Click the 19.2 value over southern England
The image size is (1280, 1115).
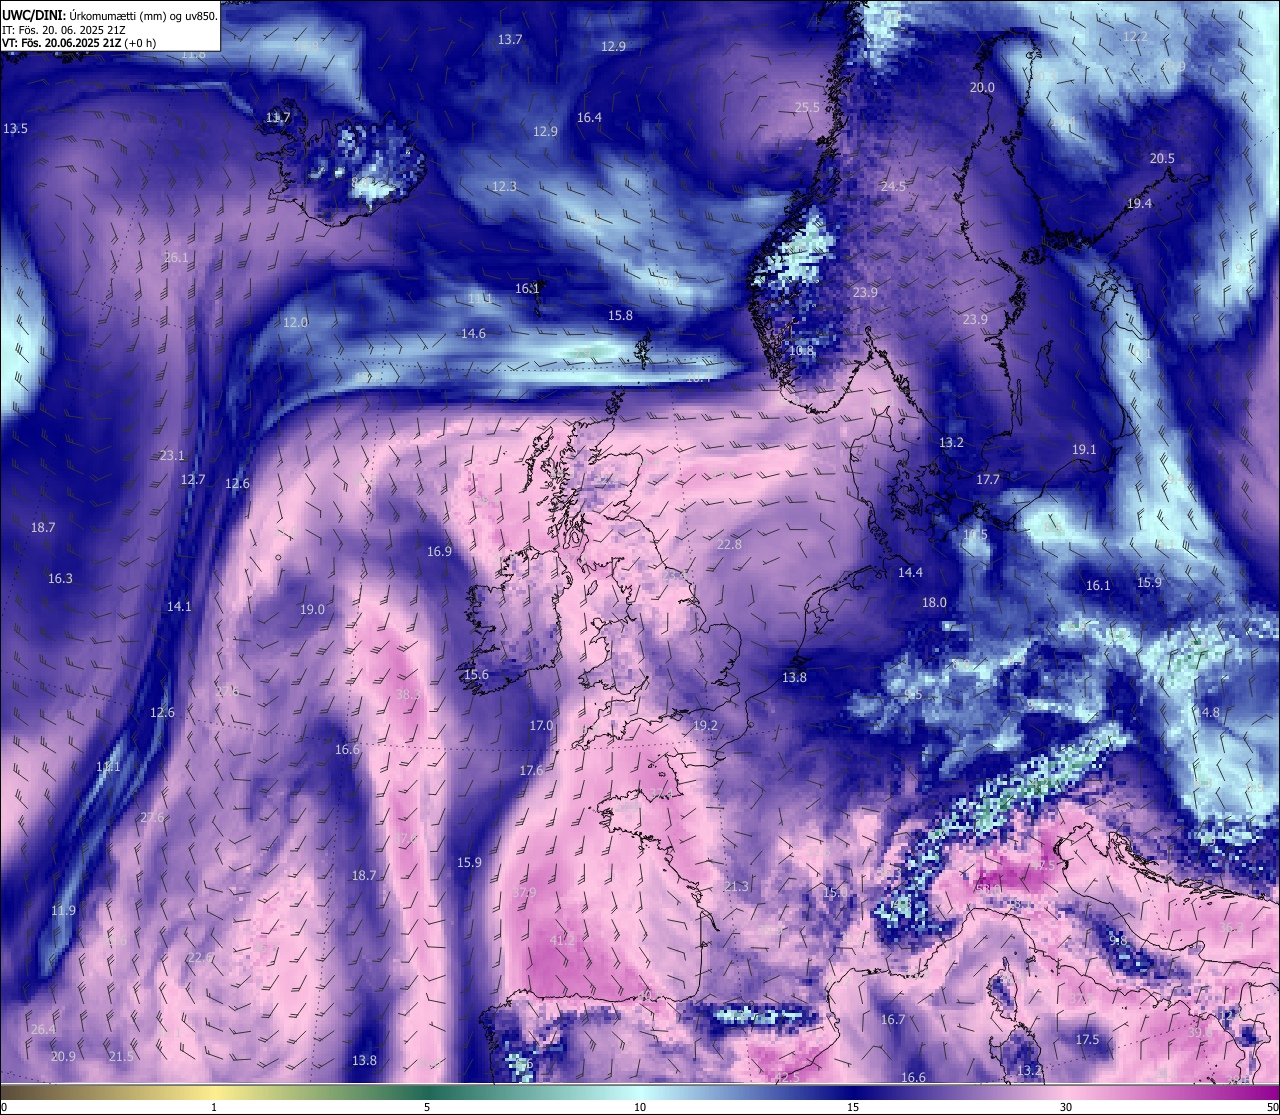(705, 725)
